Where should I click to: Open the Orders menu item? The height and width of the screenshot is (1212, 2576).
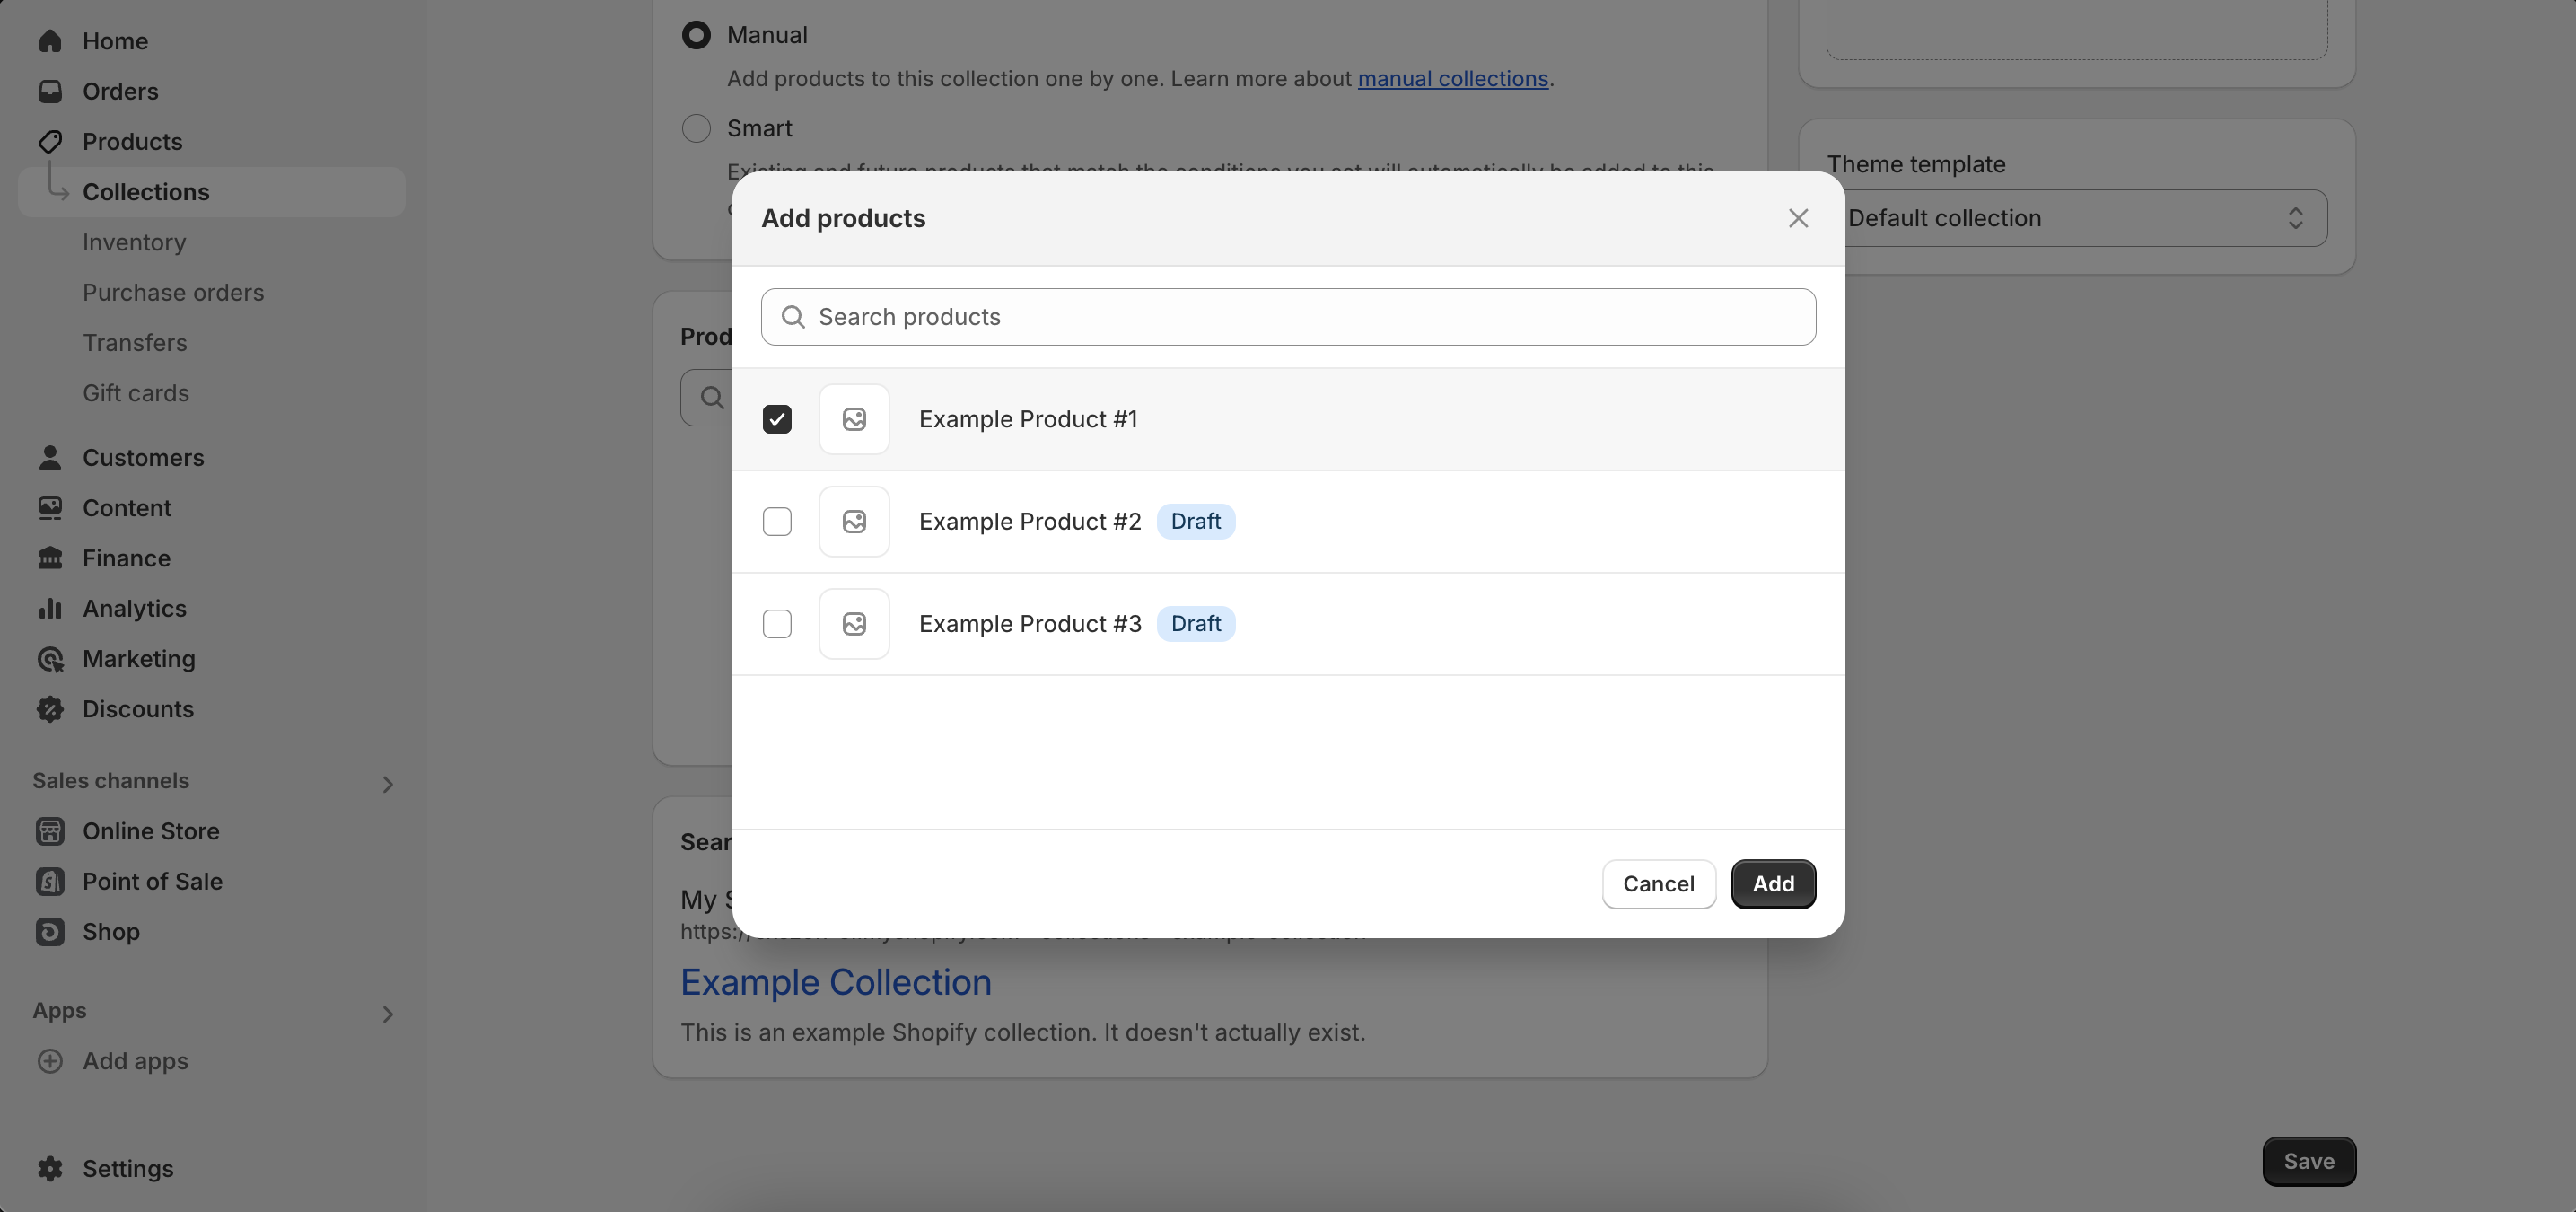pos(120,91)
